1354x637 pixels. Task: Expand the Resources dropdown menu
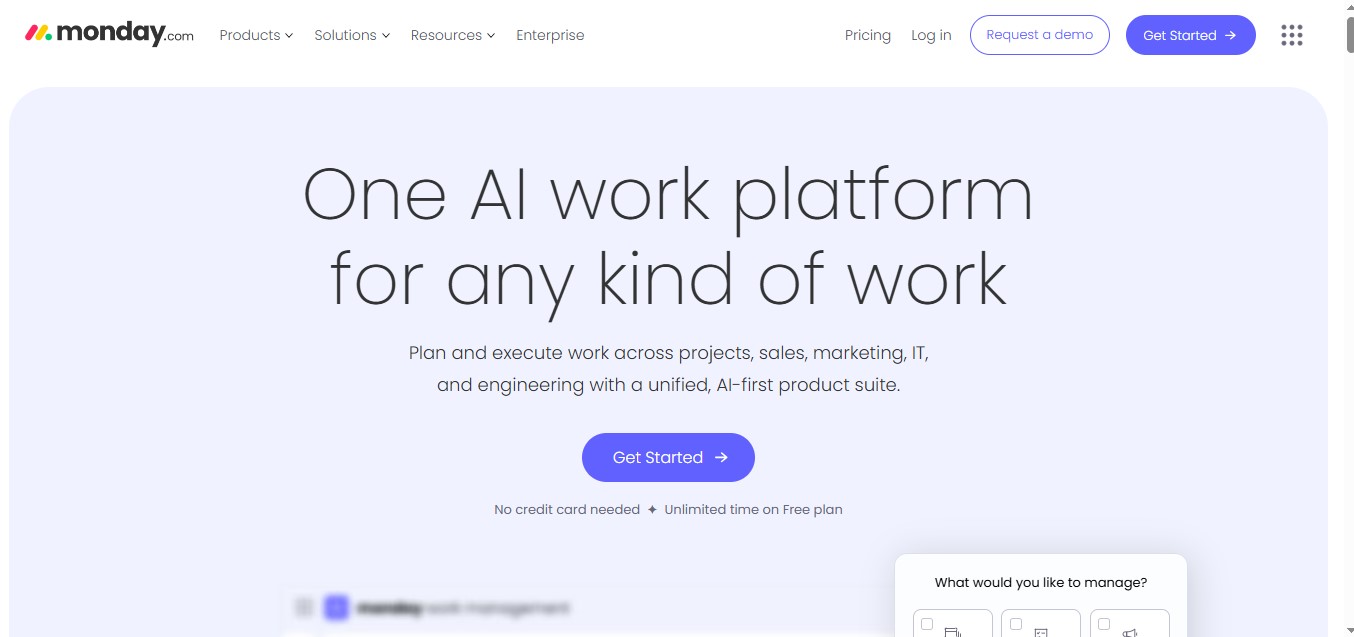[453, 35]
